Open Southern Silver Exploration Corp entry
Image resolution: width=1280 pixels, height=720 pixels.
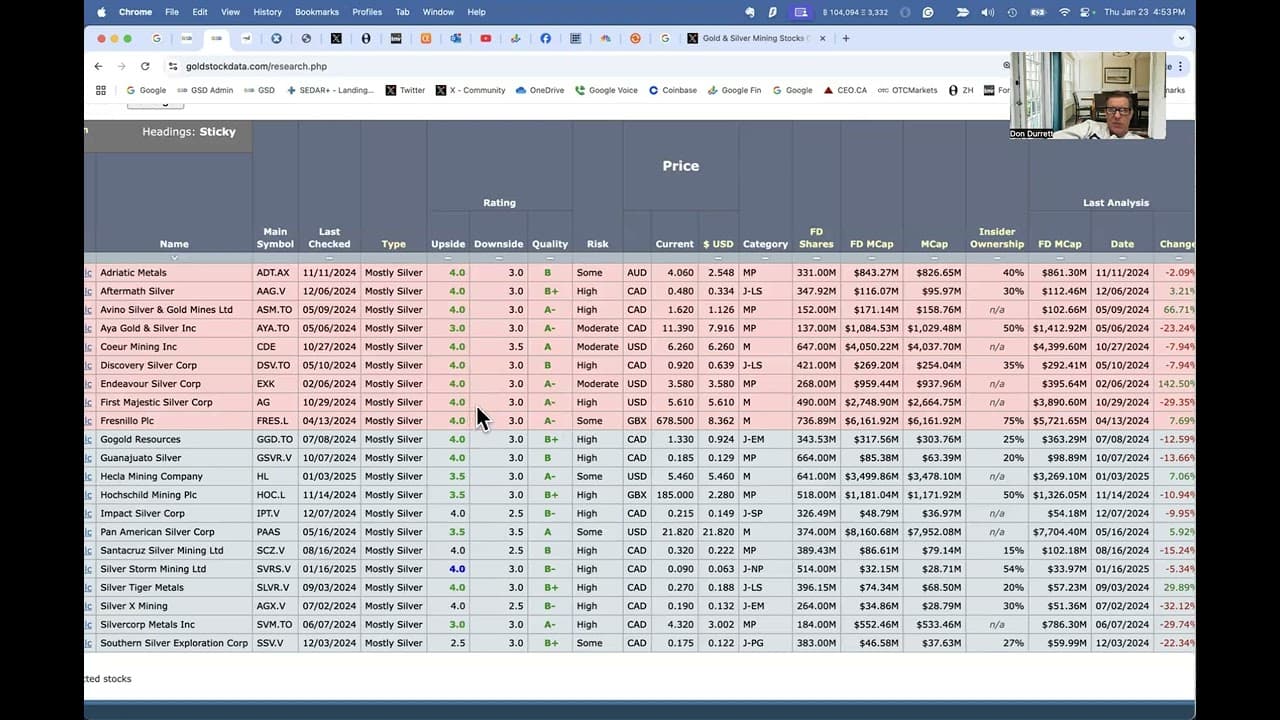coord(174,643)
